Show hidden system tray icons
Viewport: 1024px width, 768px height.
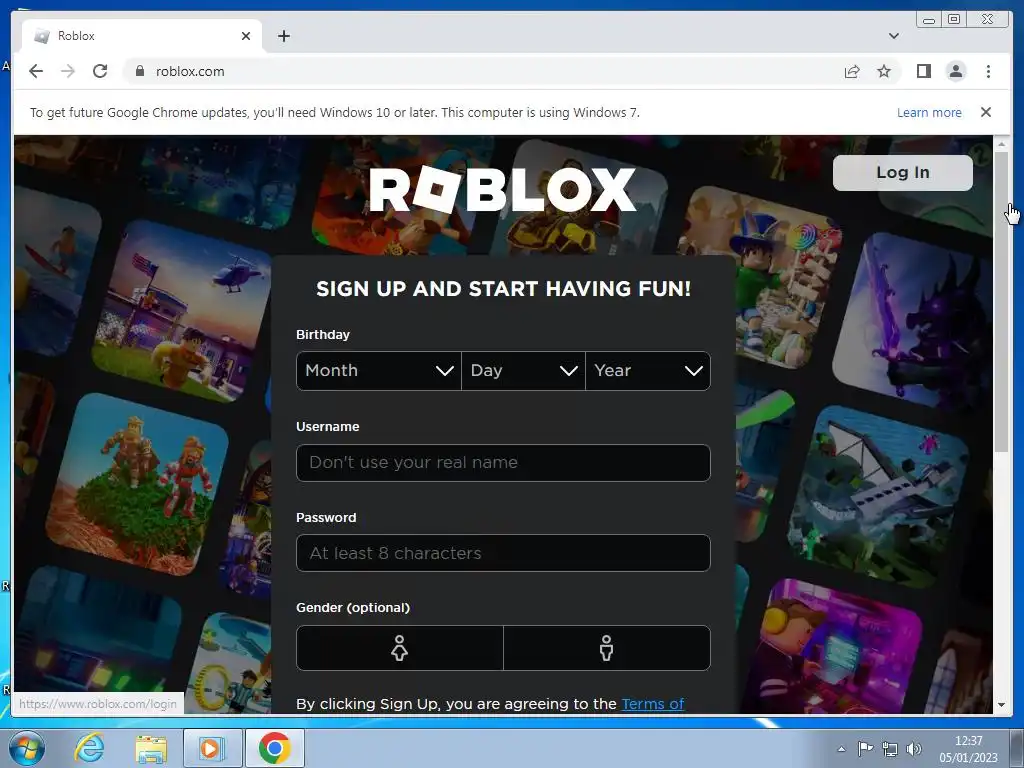(841, 748)
